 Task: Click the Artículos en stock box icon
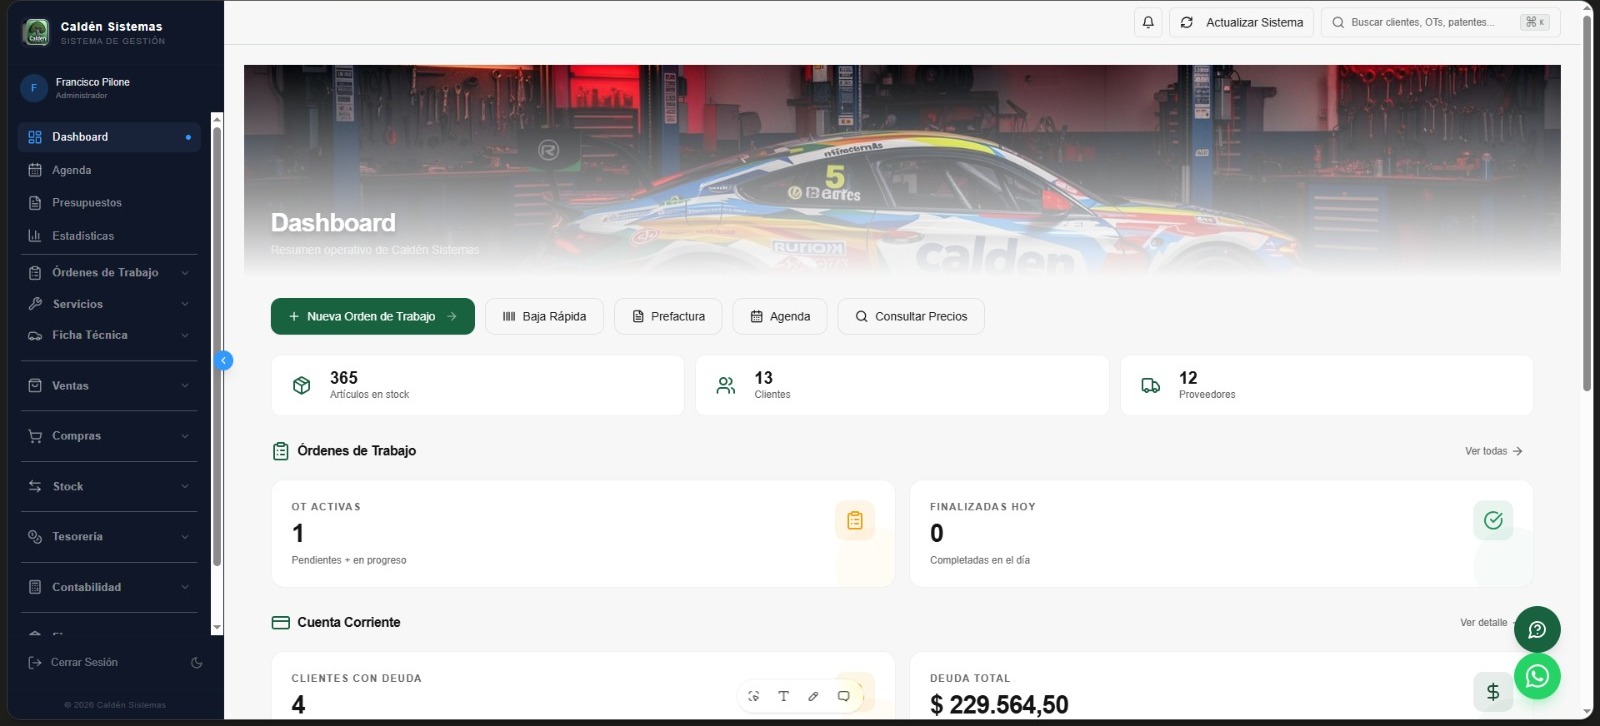click(x=301, y=385)
